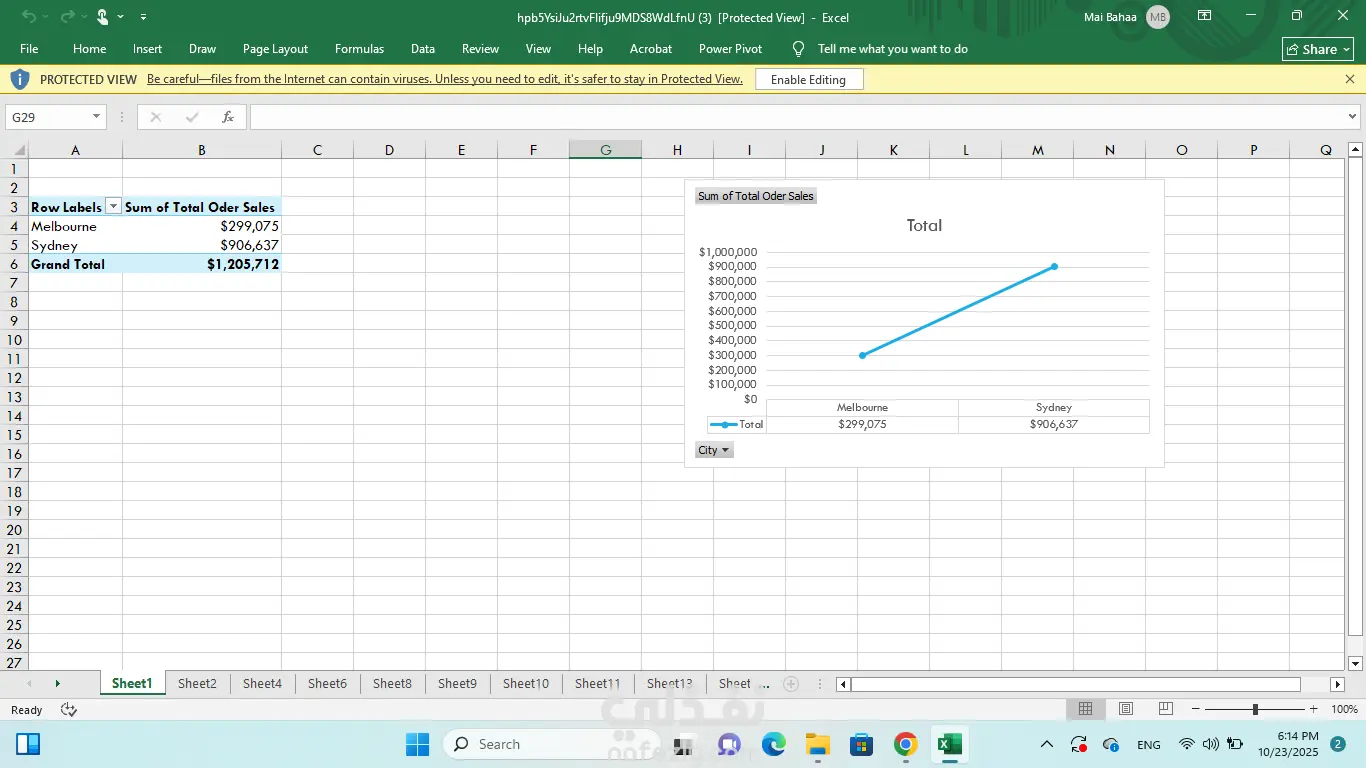Switch to the Sheet2 tab
The image size is (1366, 768).
point(197,684)
